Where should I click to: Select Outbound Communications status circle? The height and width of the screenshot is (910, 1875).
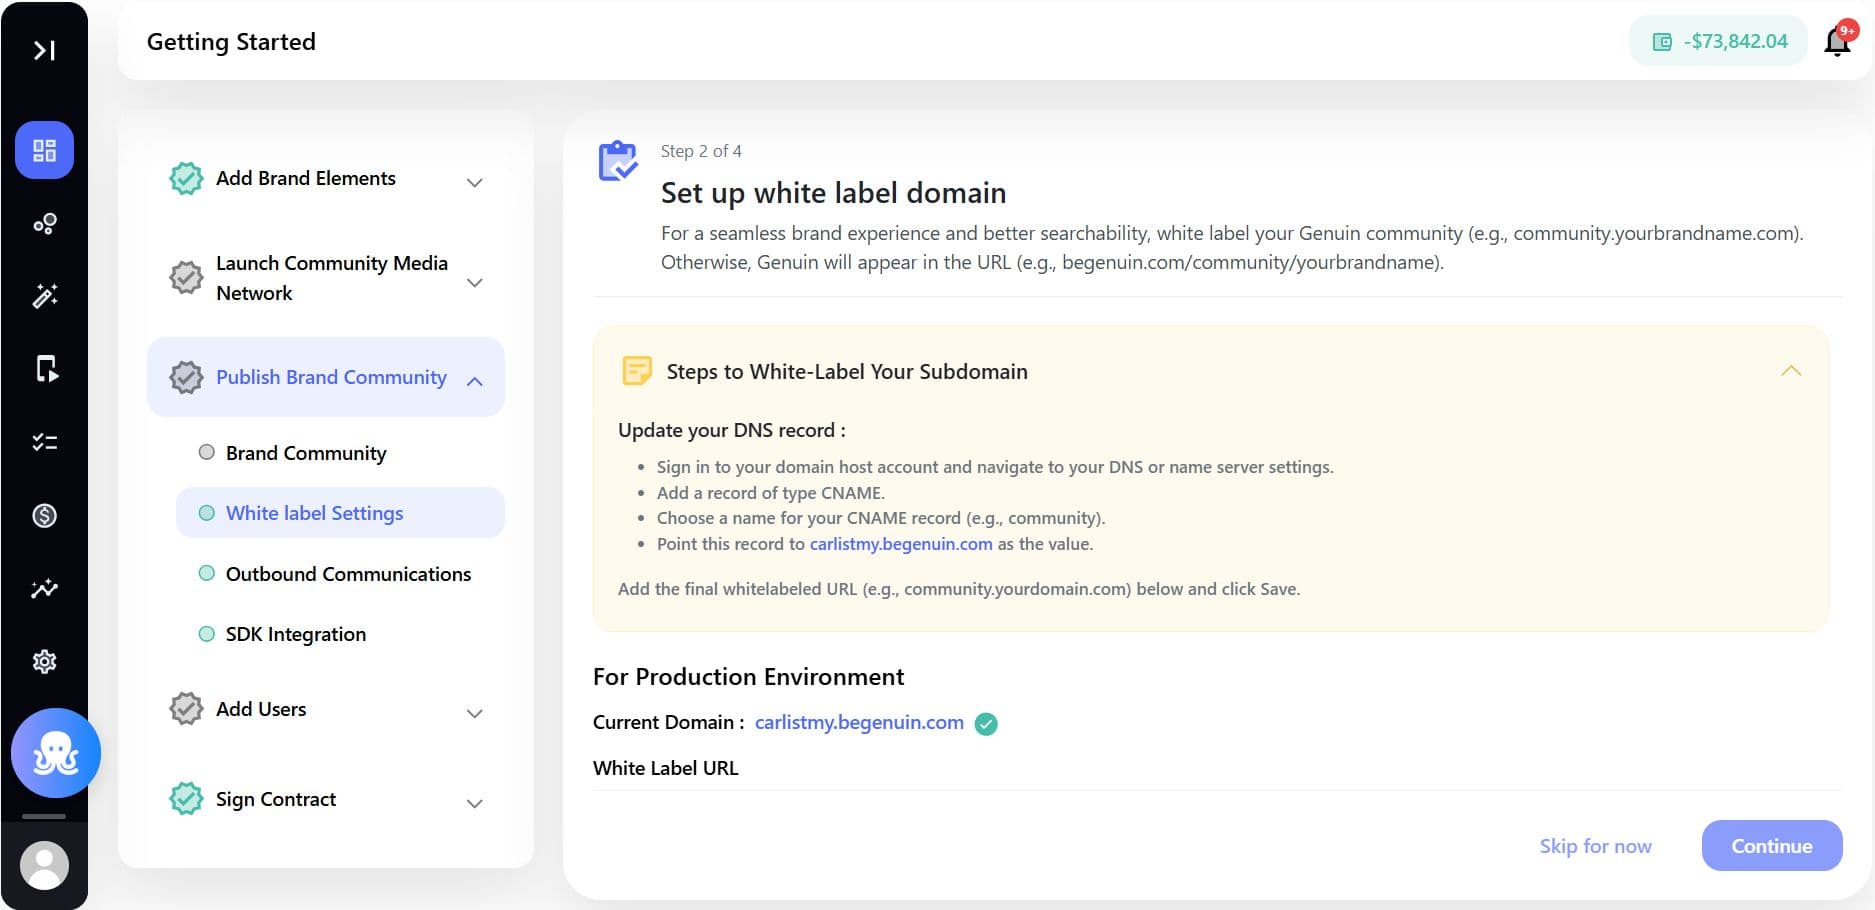[x=207, y=573]
